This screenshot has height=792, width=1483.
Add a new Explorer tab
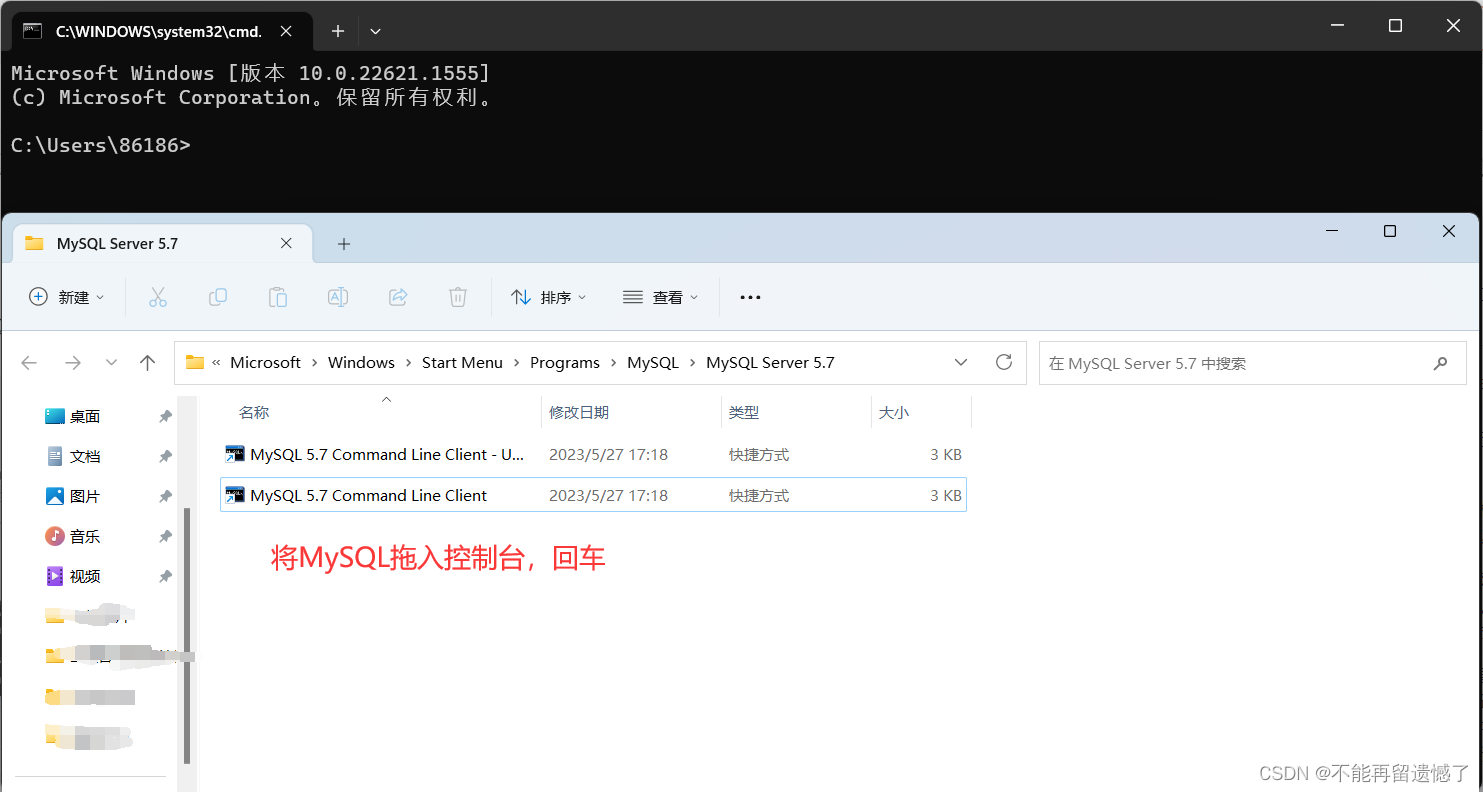pyautogui.click(x=343, y=243)
